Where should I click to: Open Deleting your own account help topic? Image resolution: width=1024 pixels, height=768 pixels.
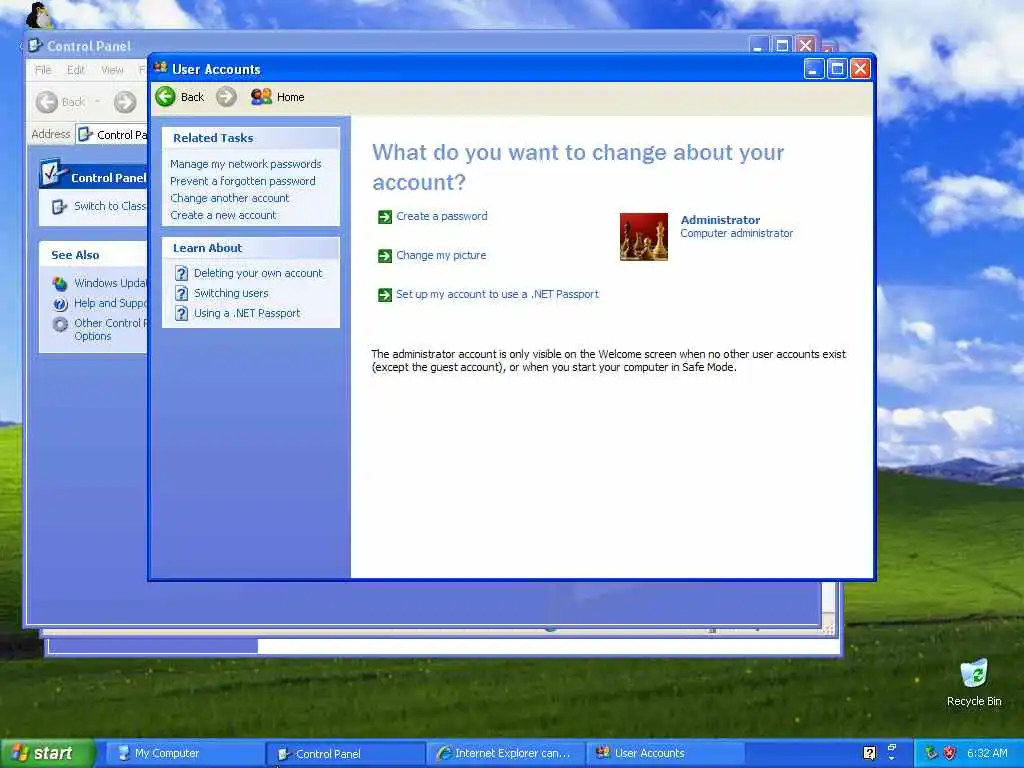click(258, 273)
